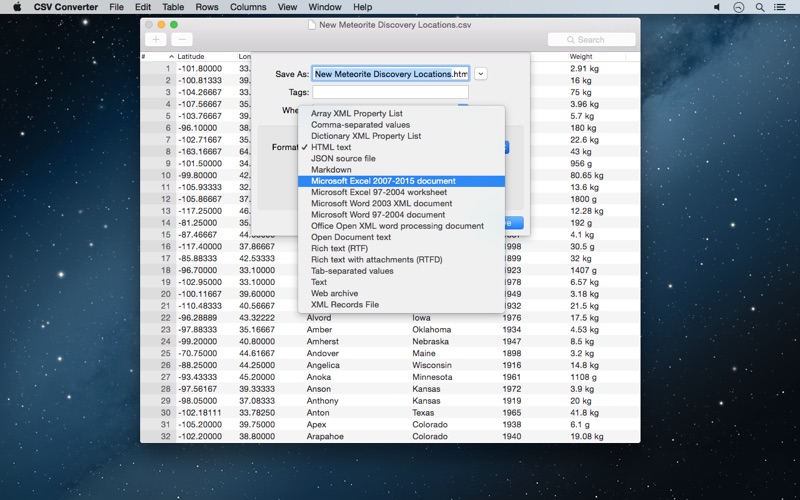Click the Time Machine clock icon
800x500 pixels.
(738, 7)
